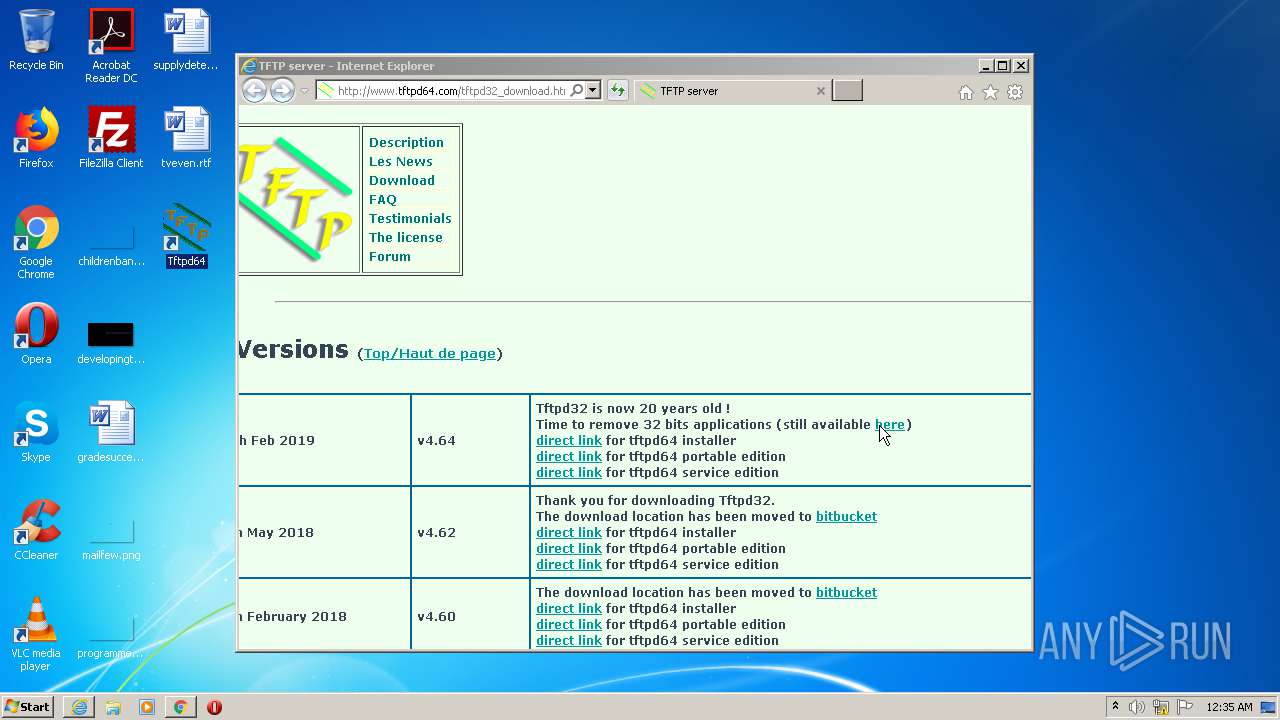The width and height of the screenshot is (1280, 720).
Task: Launch CCleaner from the desktop
Action: pos(36,530)
